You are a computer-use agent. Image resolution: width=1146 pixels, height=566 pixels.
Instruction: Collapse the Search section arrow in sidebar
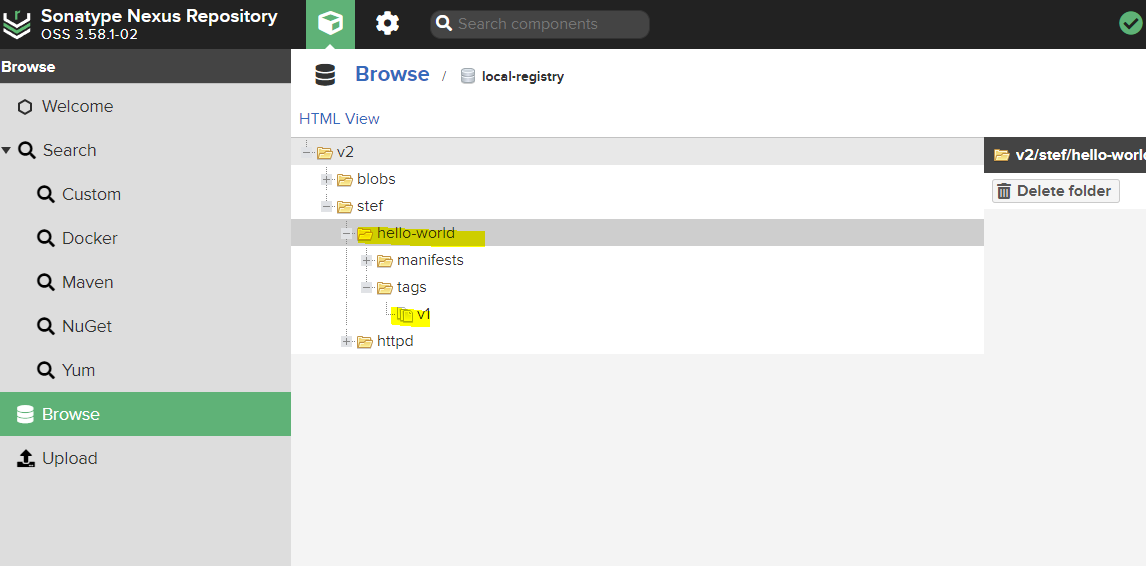click(x=7, y=150)
